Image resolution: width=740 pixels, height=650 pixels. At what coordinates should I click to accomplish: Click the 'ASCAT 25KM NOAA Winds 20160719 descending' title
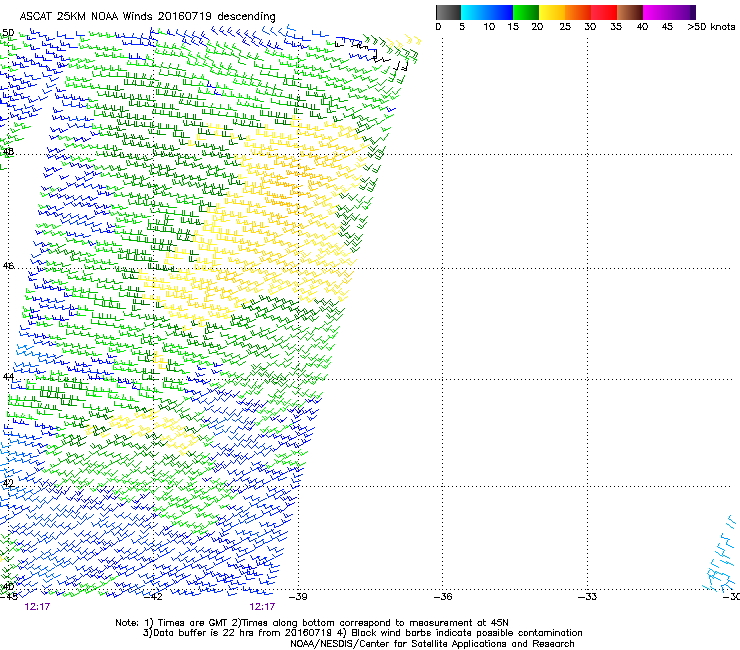pos(147,17)
